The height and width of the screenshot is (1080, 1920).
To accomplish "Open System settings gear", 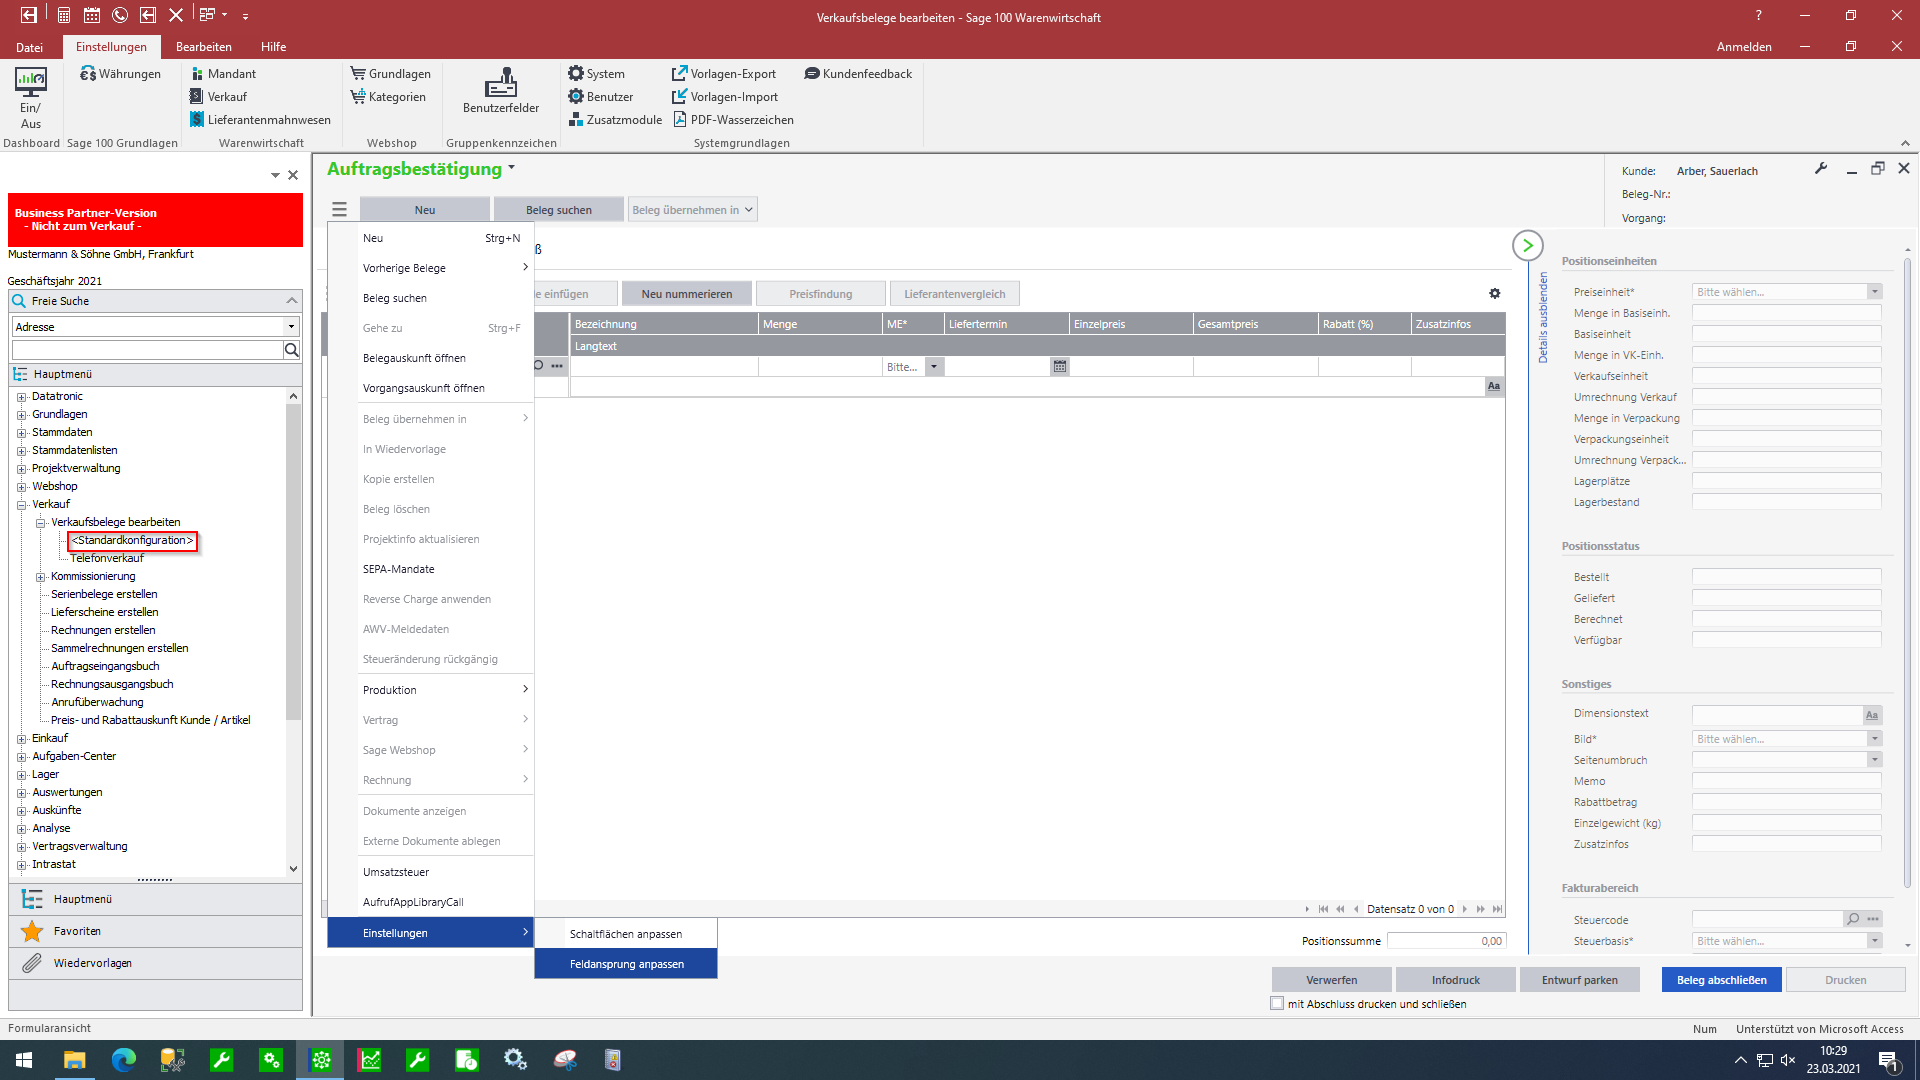I will 596,74.
